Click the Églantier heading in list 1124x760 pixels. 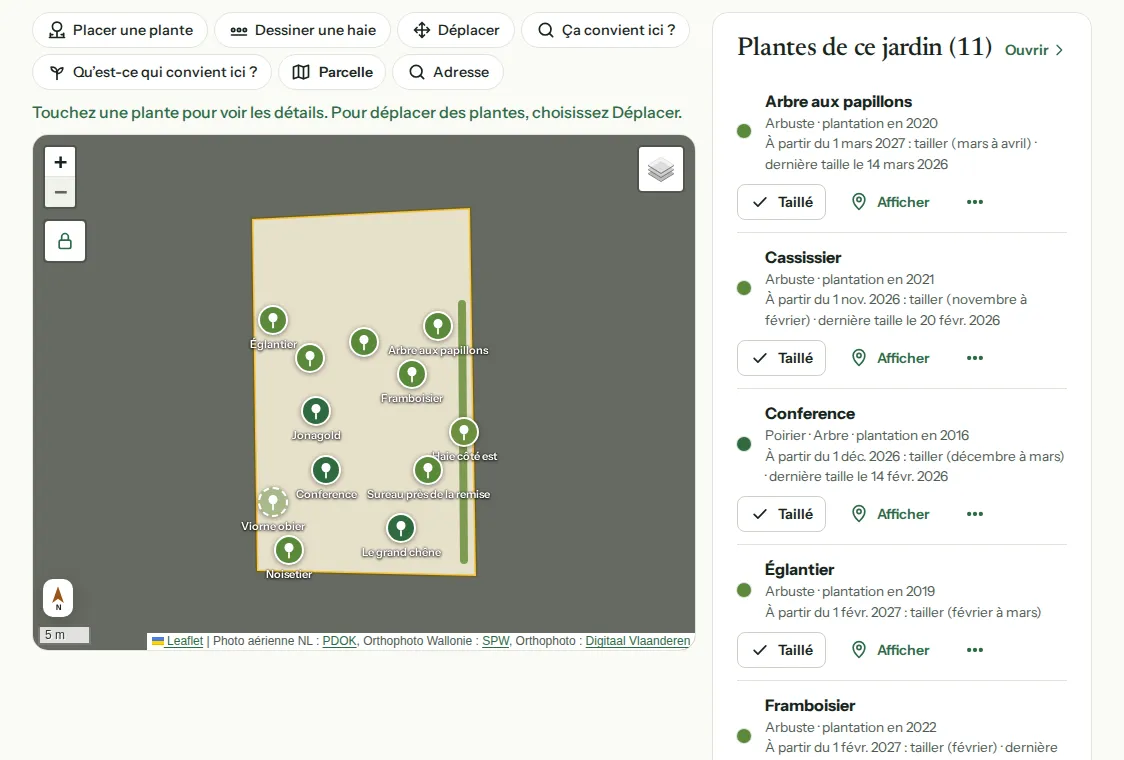pos(799,570)
